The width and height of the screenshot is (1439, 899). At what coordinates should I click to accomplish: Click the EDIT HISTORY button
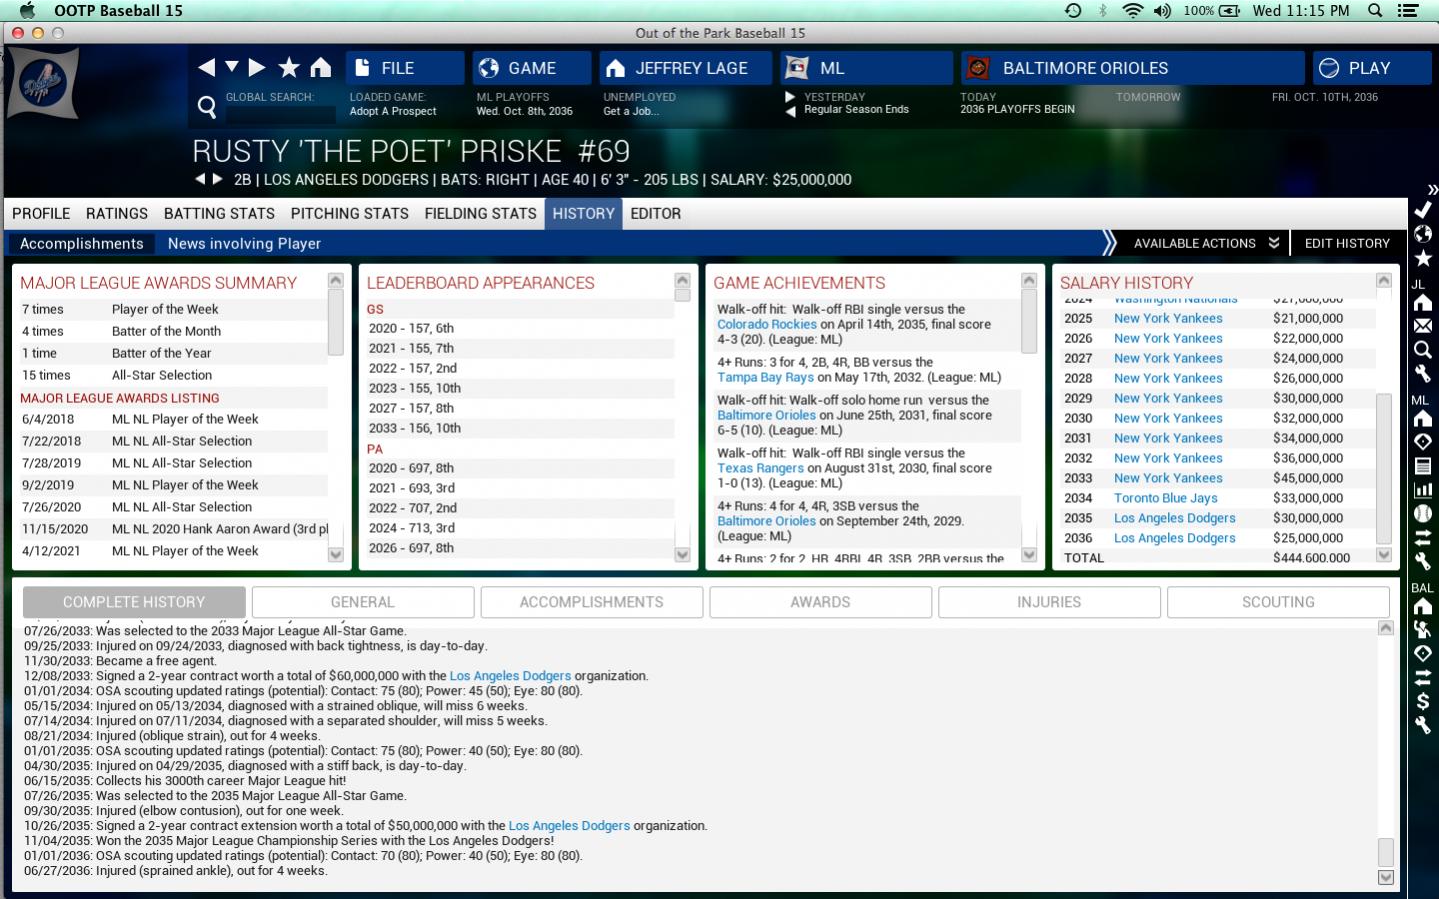pyautogui.click(x=1347, y=243)
